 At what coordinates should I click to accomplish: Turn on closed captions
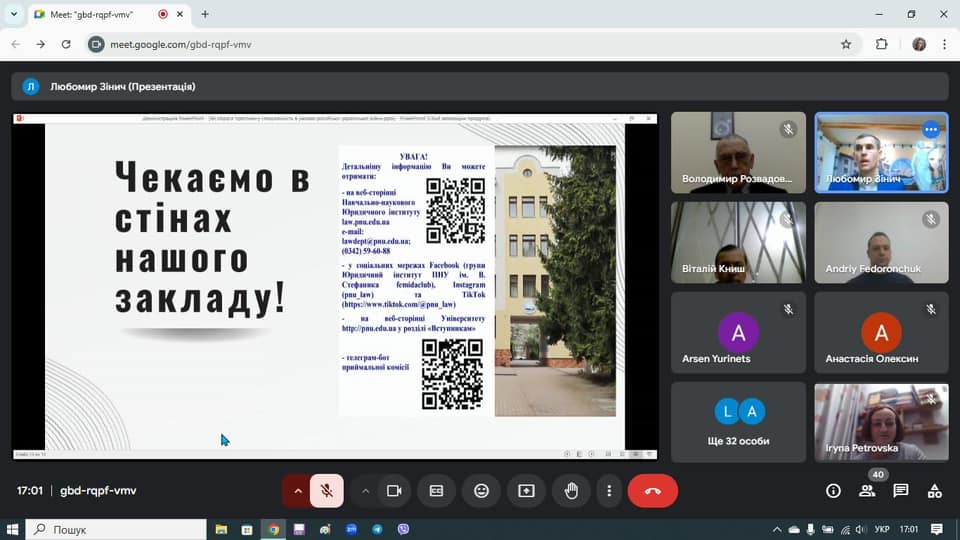coord(437,491)
